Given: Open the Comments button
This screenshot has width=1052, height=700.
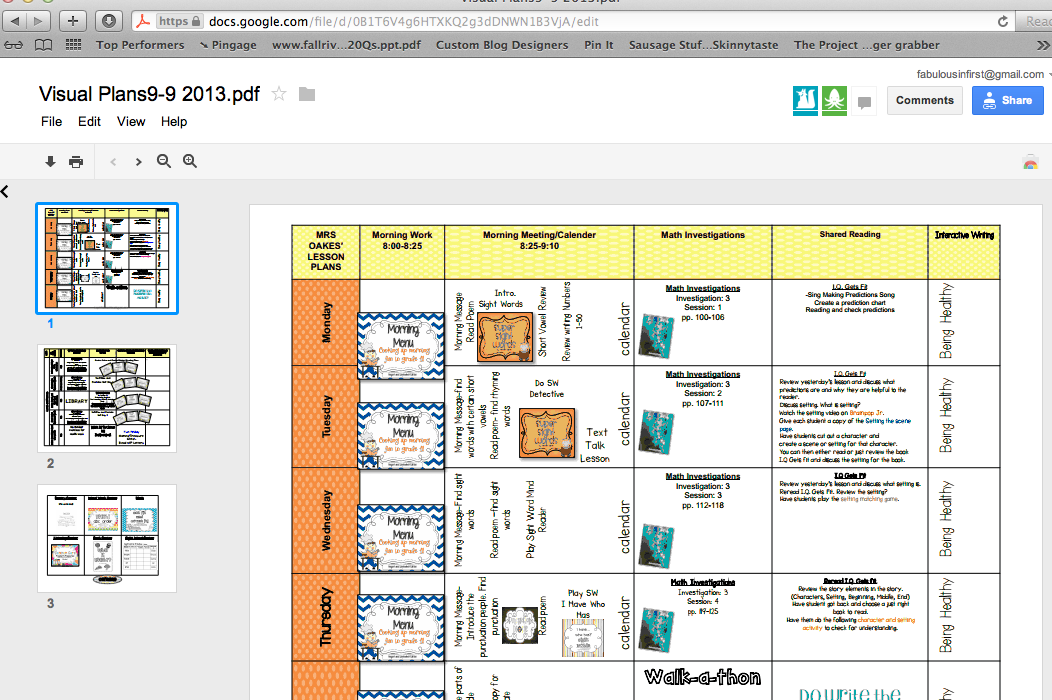Looking at the screenshot, I should point(925,100).
